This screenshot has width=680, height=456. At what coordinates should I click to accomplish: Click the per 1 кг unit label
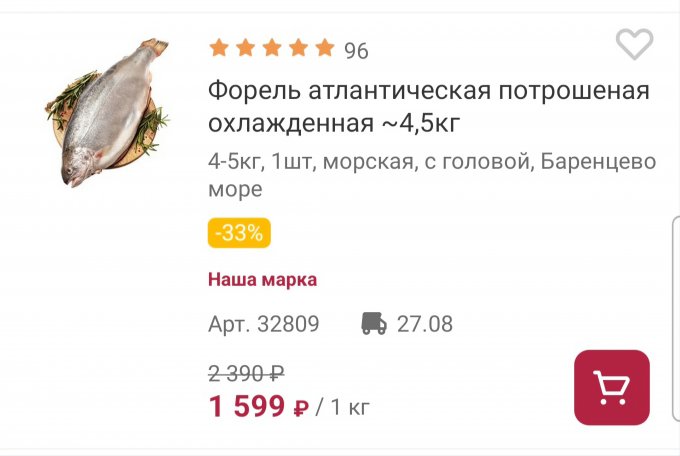point(343,407)
